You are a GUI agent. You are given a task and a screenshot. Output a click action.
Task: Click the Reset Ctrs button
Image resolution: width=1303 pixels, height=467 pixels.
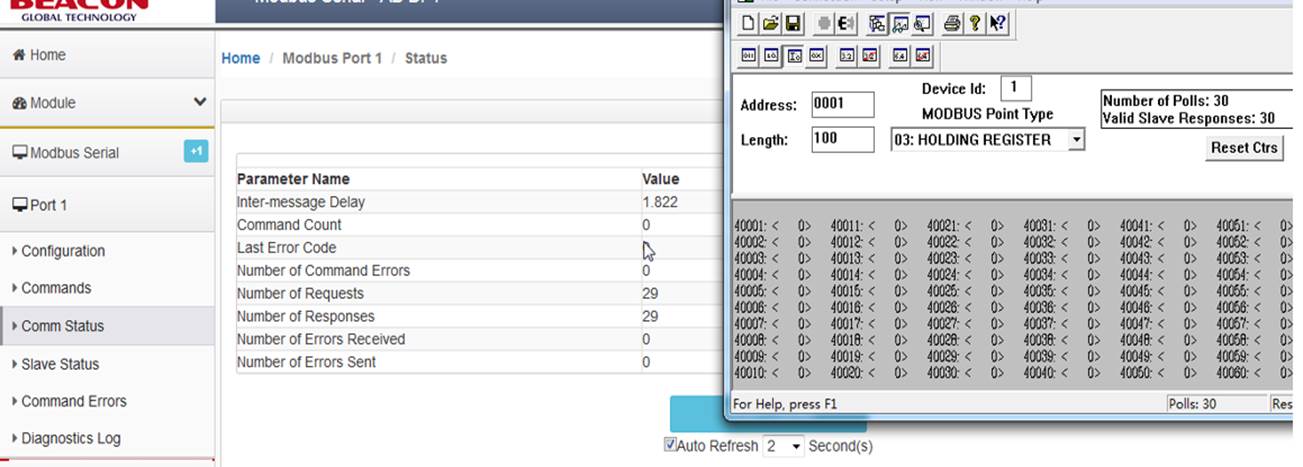point(1244,147)
